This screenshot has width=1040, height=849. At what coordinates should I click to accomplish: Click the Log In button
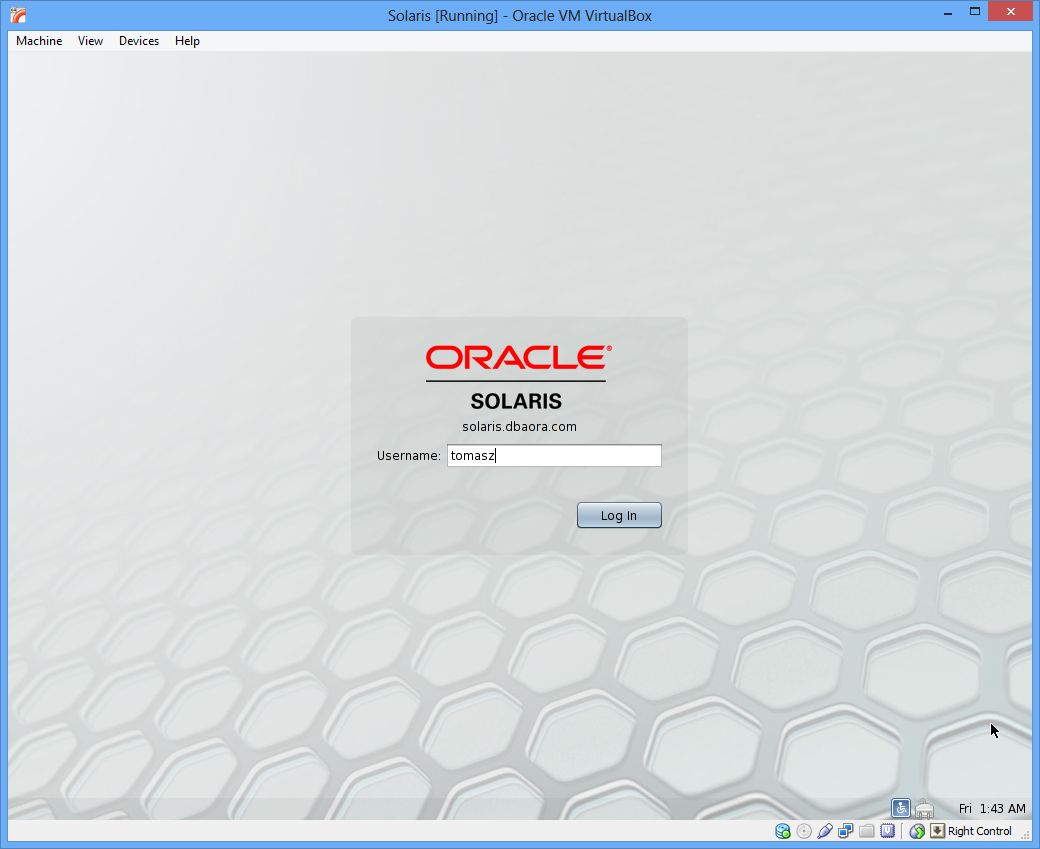[x=619, y=515]
